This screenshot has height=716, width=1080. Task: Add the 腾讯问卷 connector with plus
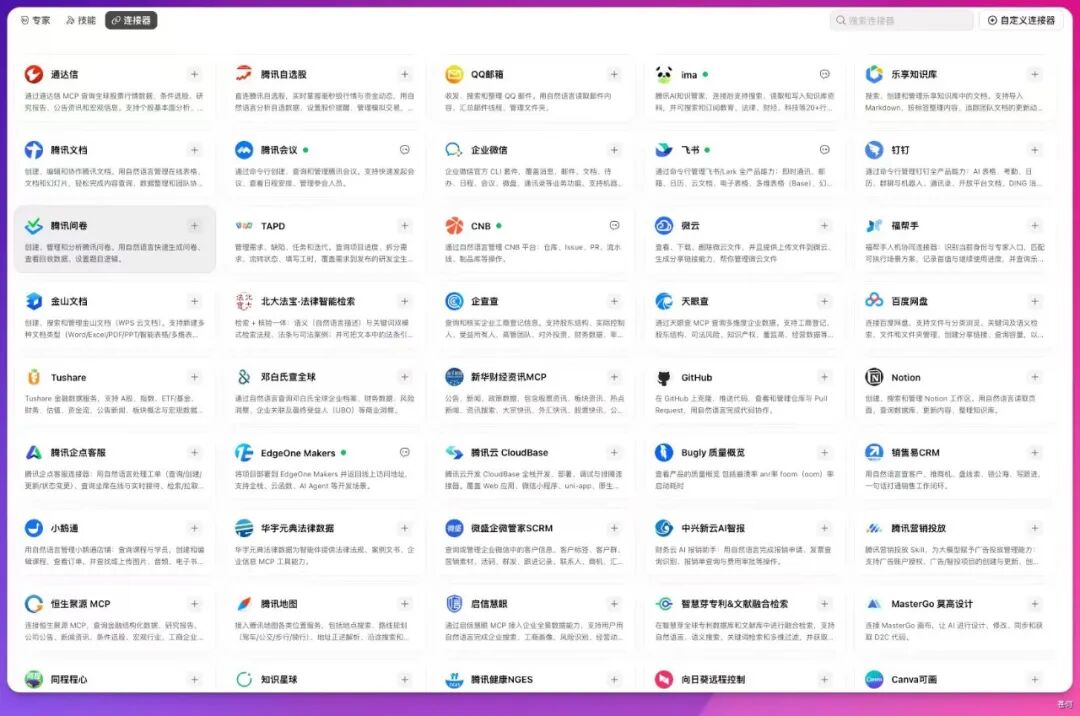click(x=194, y=226)
